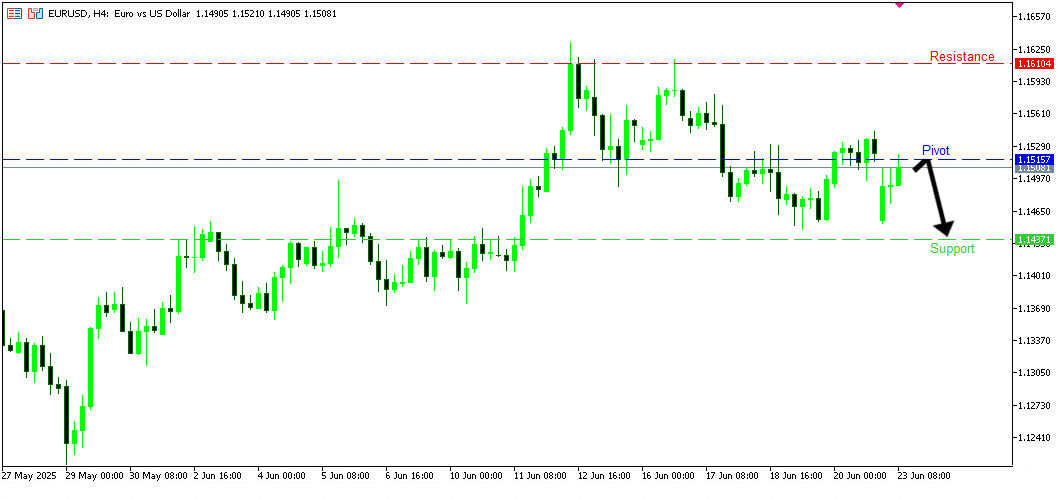Viewport: 1061px width, 499px height.
Task: Click the 11 Jun 08:00 time label
Action: [x=540, y=475]
